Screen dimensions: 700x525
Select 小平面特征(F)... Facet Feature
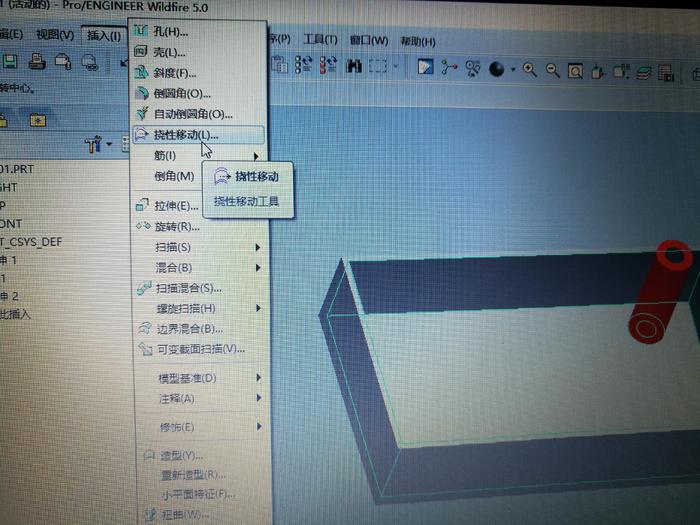click(x=204, y=494)
